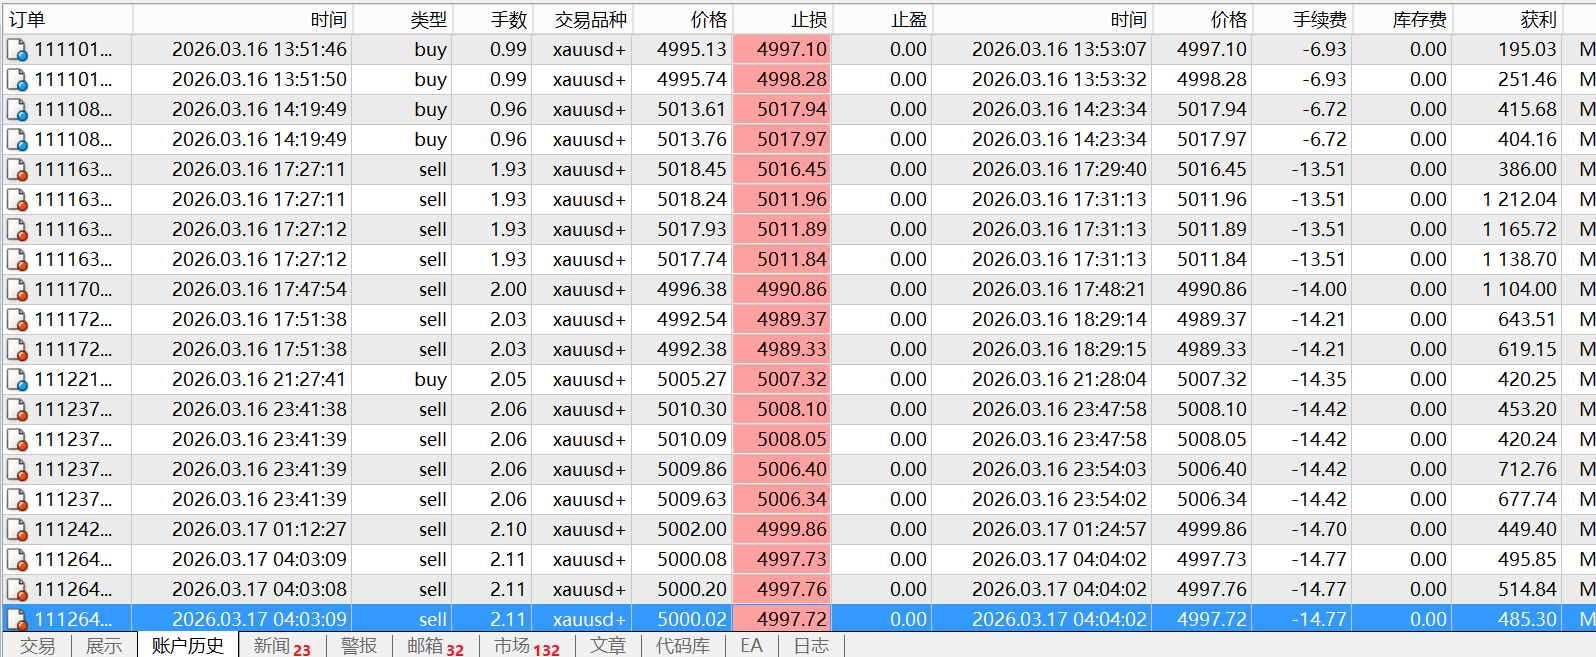Sort by the 获利 column header
The width and height of the screenshot is (1596, 657).
(x=1507, y=19)
